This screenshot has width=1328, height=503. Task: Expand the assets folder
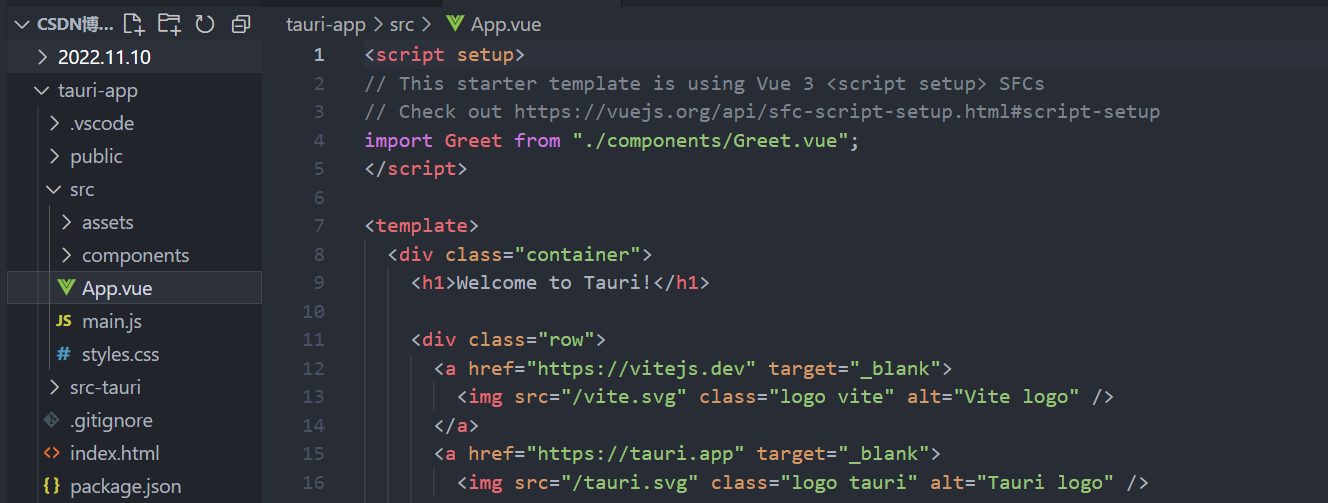66,222
